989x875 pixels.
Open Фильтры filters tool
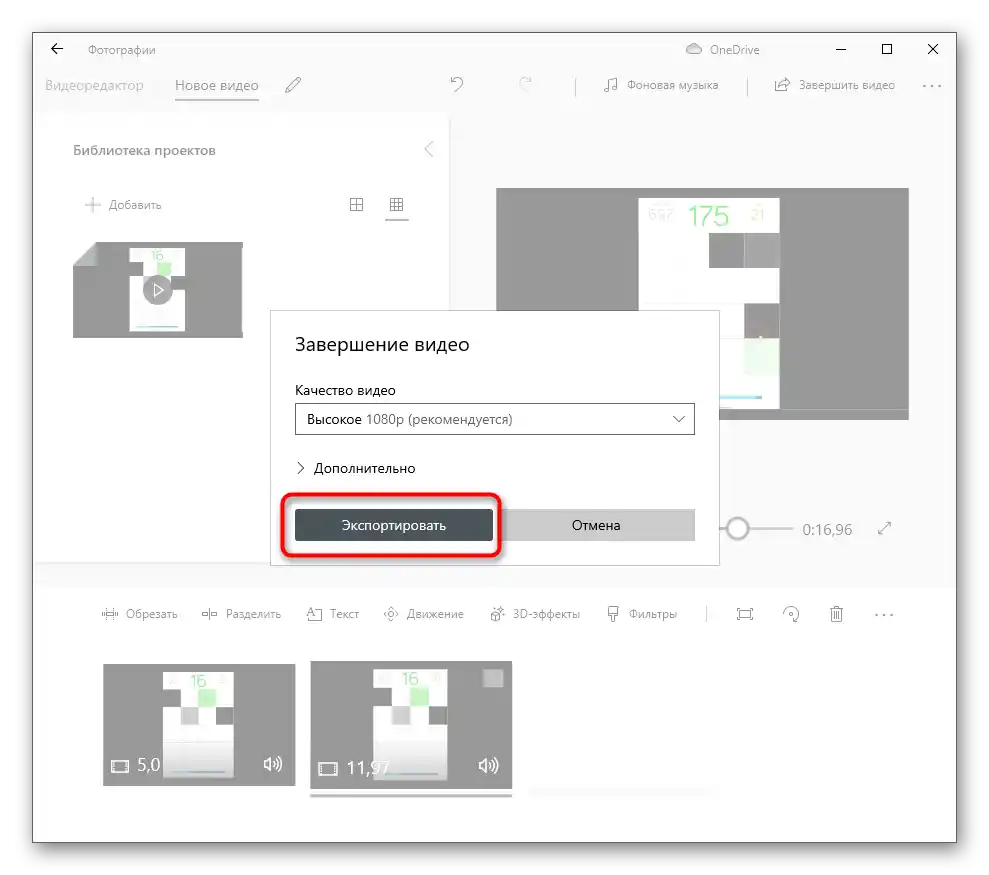641,614
